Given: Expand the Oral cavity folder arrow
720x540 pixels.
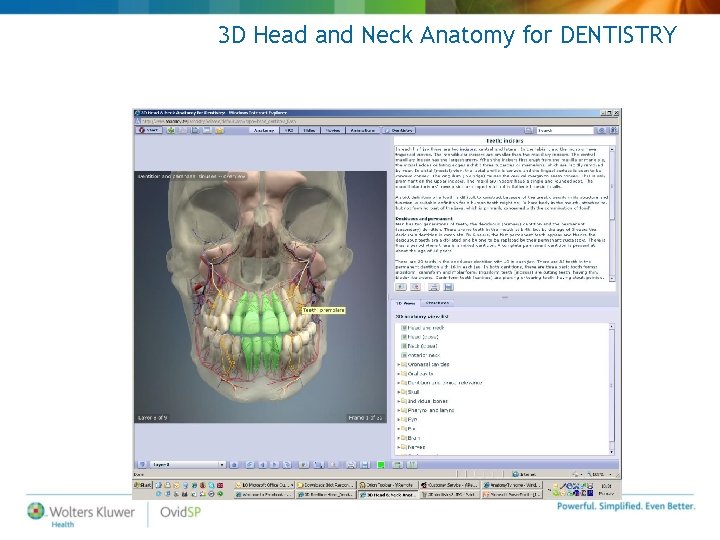Looking at the screenshot, I should pyautogui.click(x=398, y=374).
